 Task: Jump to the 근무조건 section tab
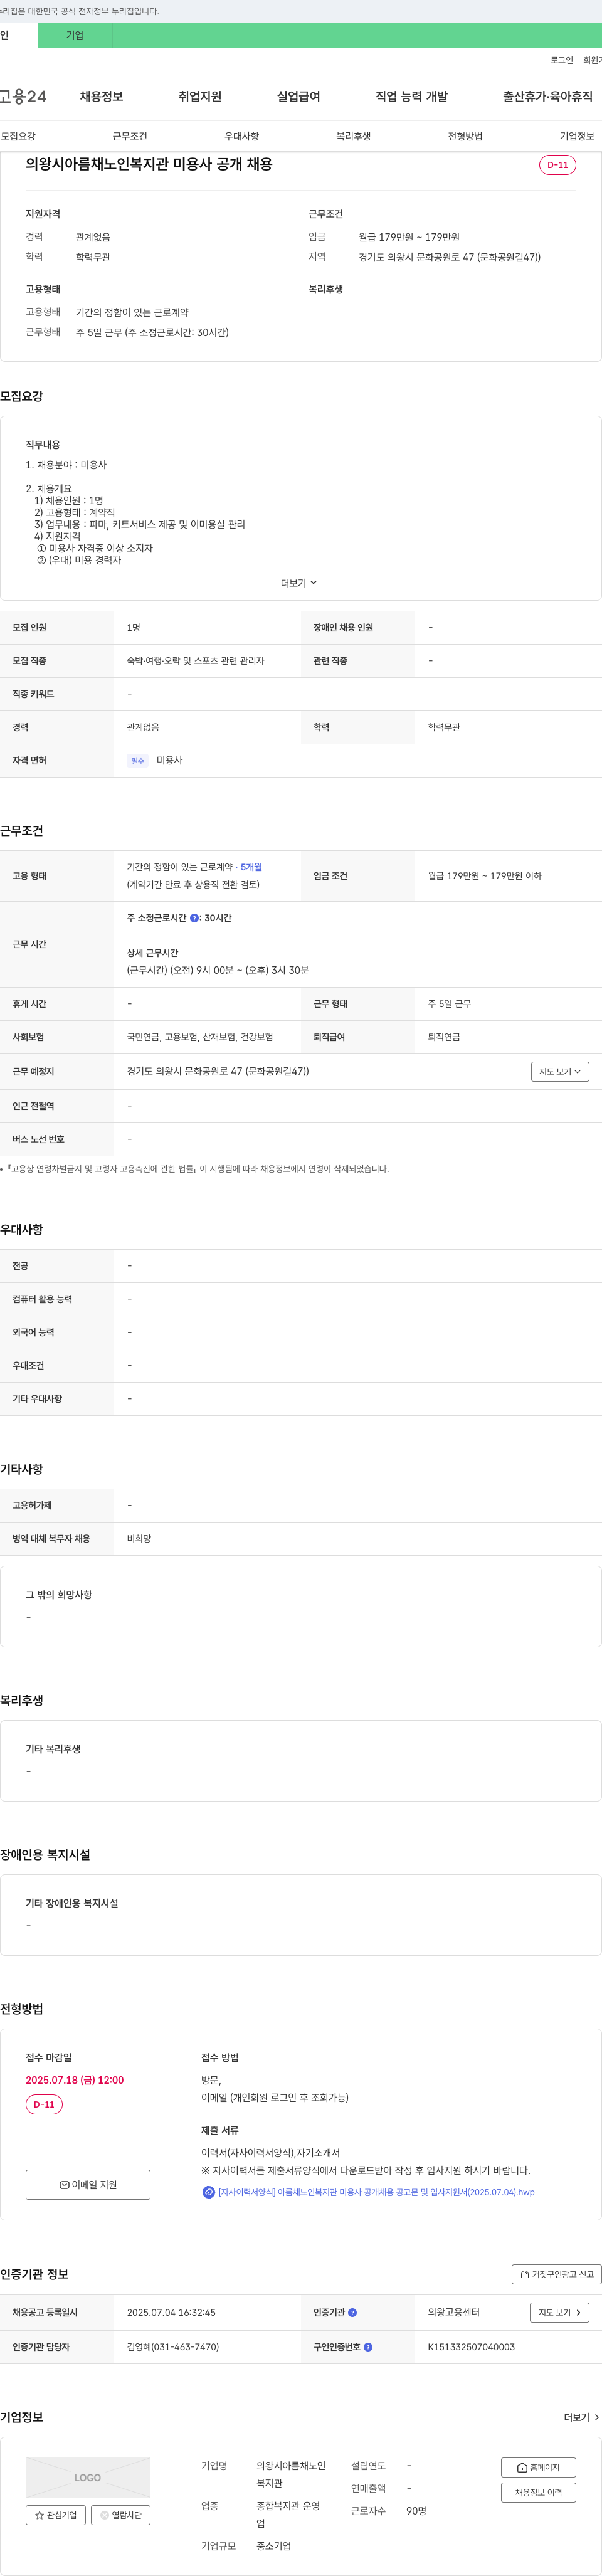(130, 136)
